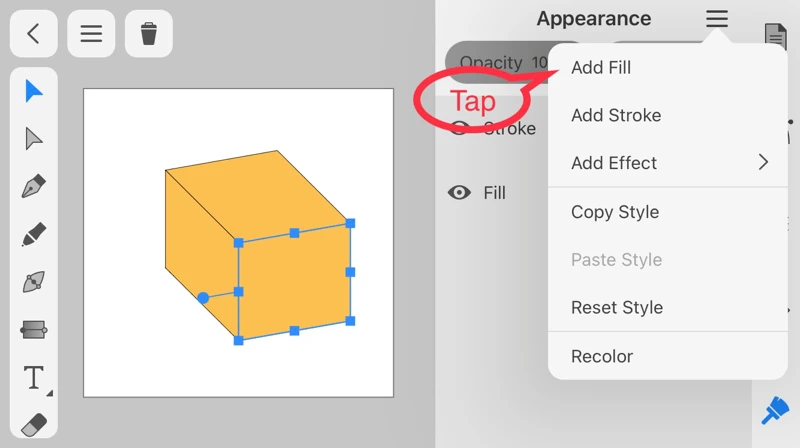The image size is (800, 448).
Task: Choose the Selection arrow tool
Action: point(34,92)
